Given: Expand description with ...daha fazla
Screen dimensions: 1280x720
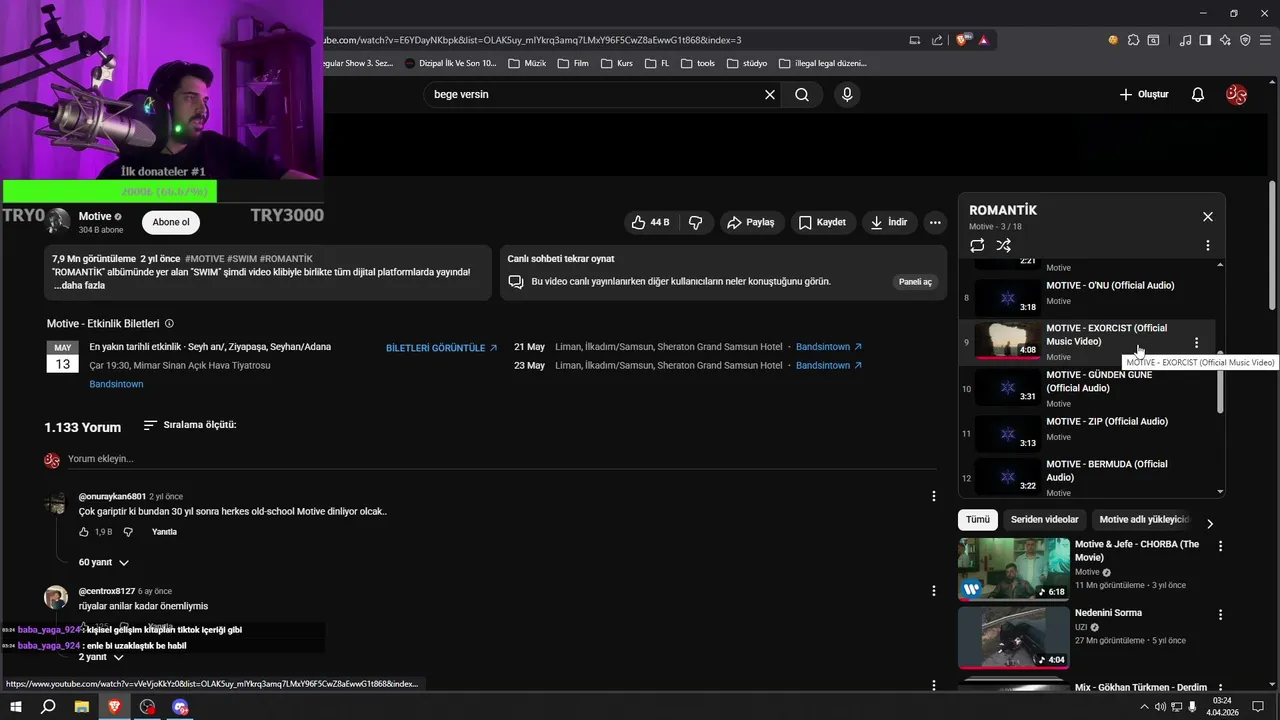Looking at the screenshot, I should tap(79, 285).
